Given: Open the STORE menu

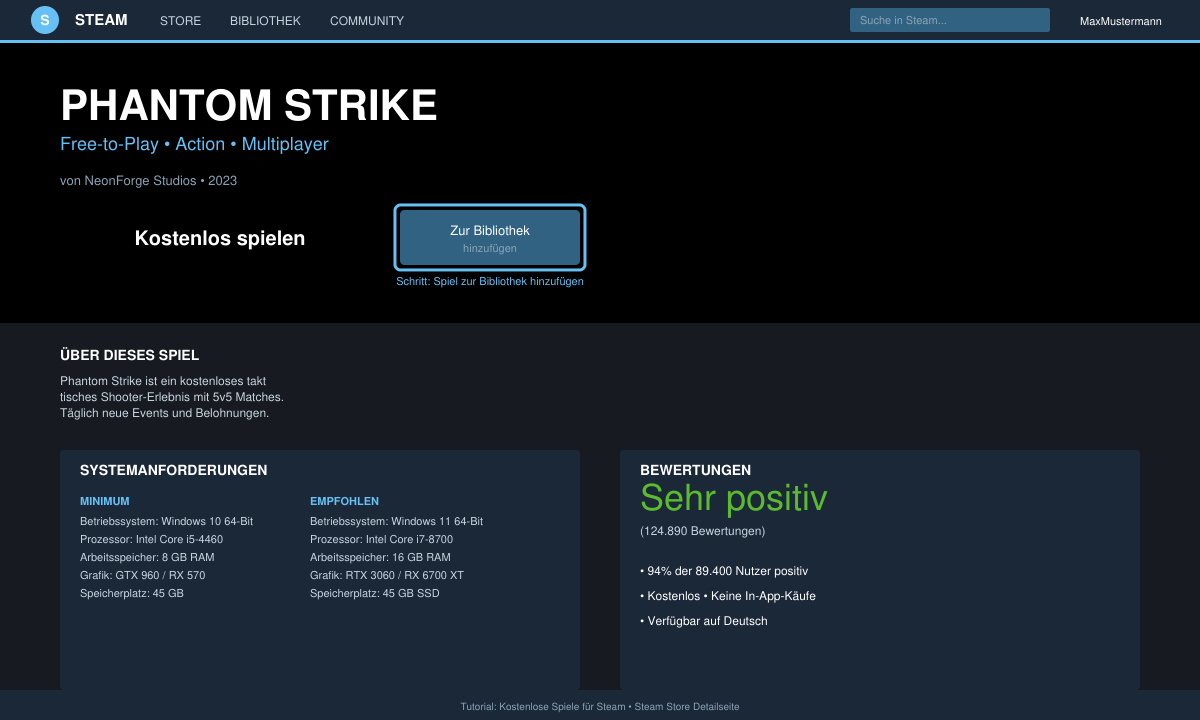Looking at the screenshot, I should 180,21.
